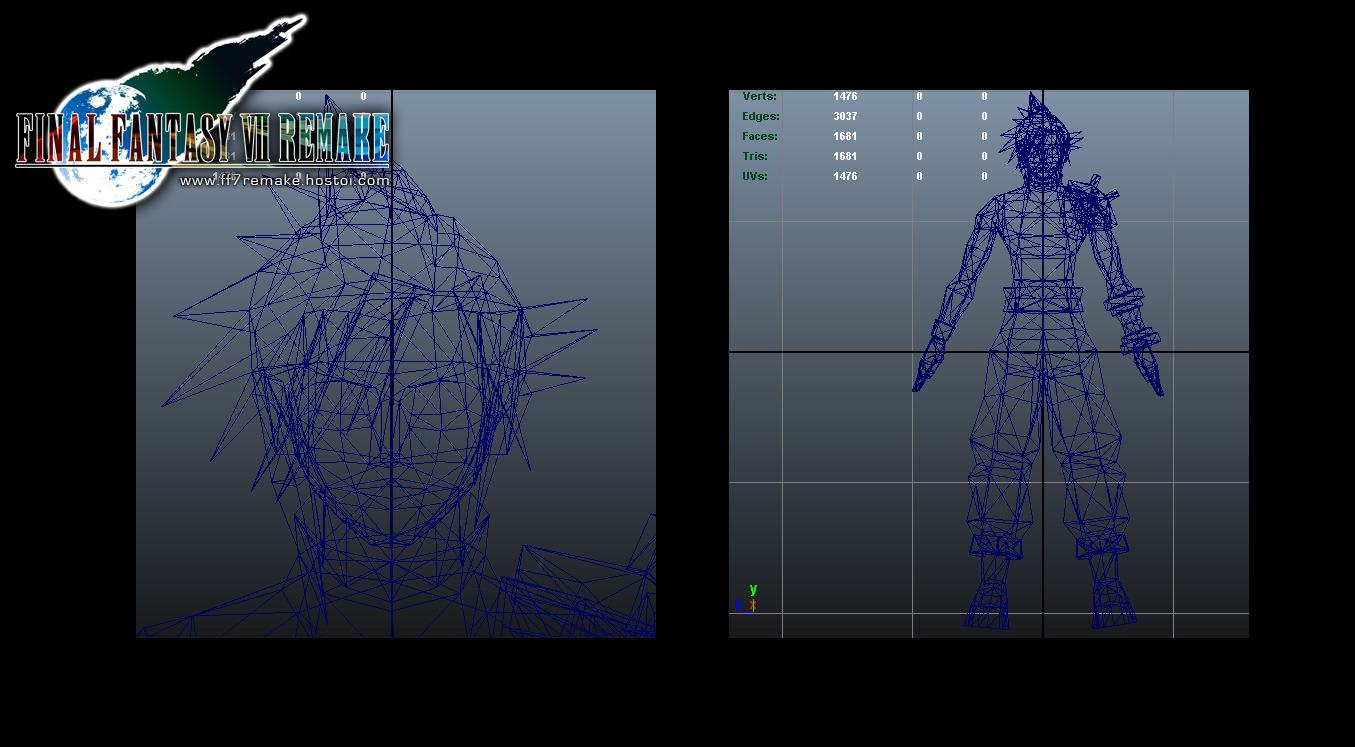The width and height of the screenshot is (1355, 747).
Task: Click the 1681 value in Faces row
Action: (845, 136)
